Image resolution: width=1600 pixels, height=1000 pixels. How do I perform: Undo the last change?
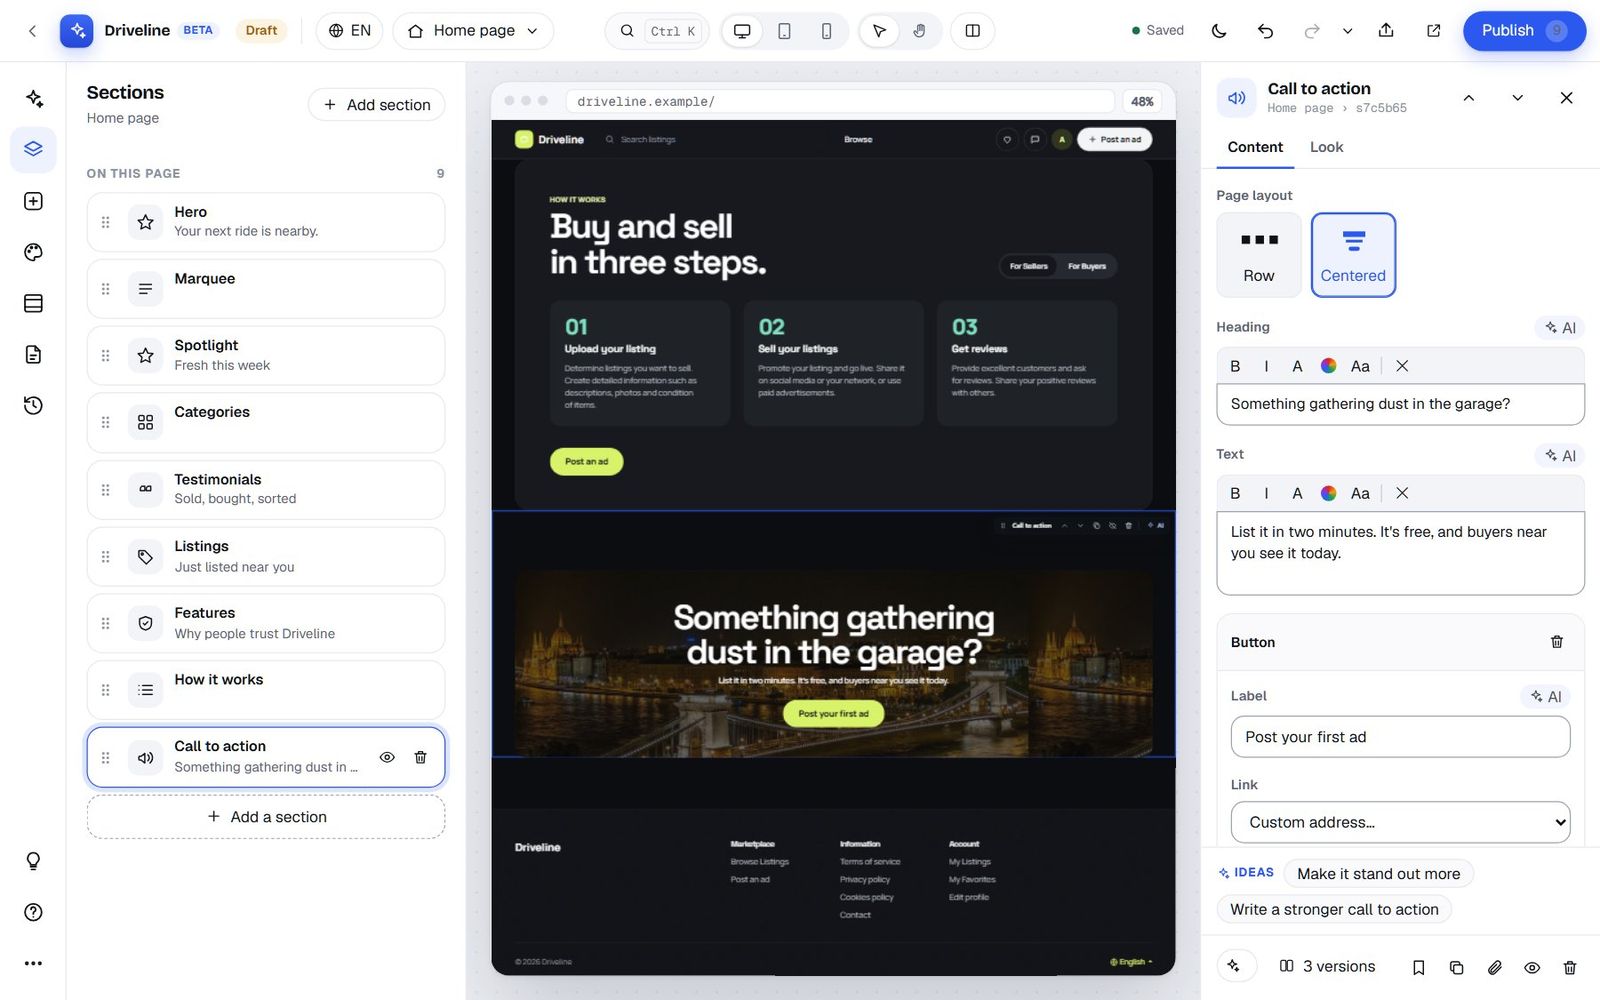(1265, 31)
